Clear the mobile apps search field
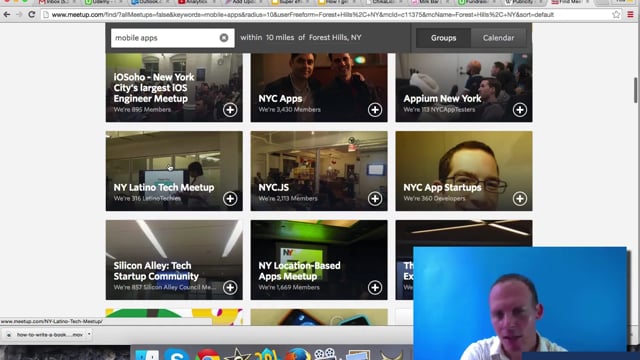This screenshot has width=640, height=360. (224, 38)
